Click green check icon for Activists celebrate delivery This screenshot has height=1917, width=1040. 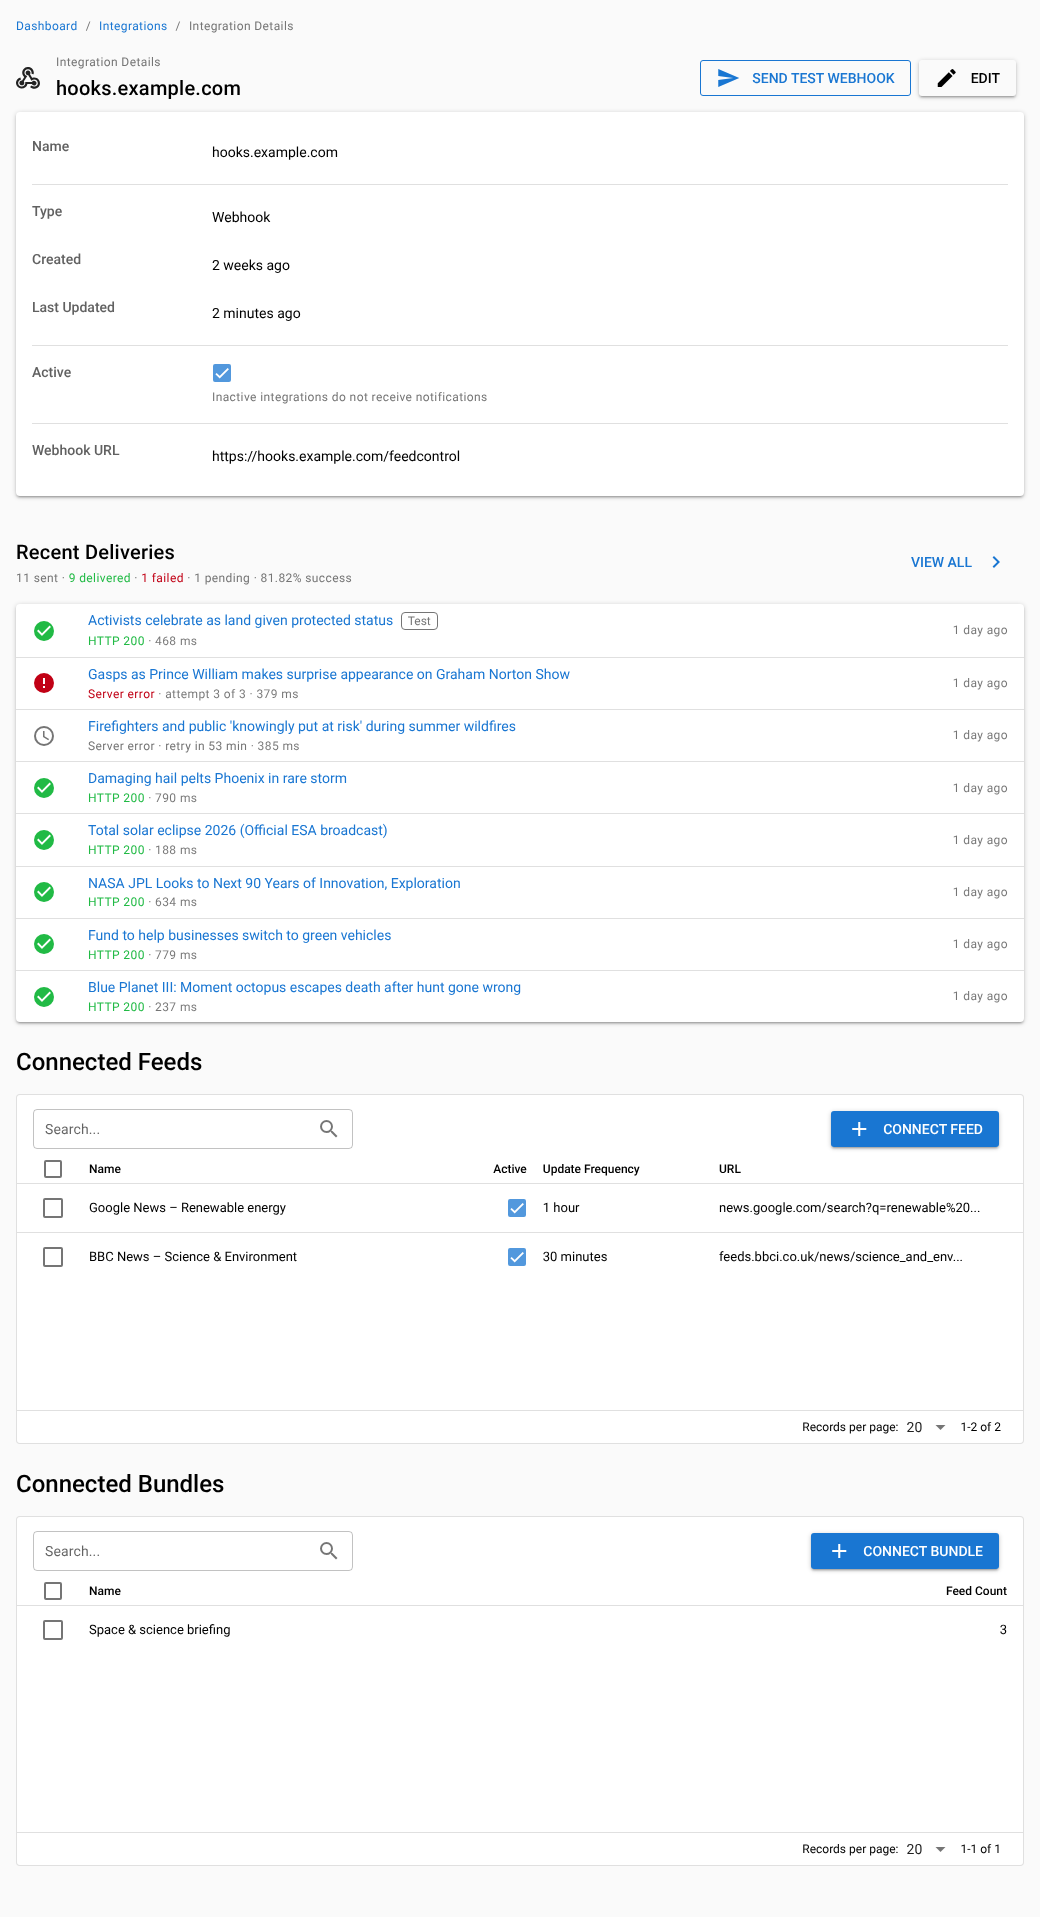pos(44,631)
